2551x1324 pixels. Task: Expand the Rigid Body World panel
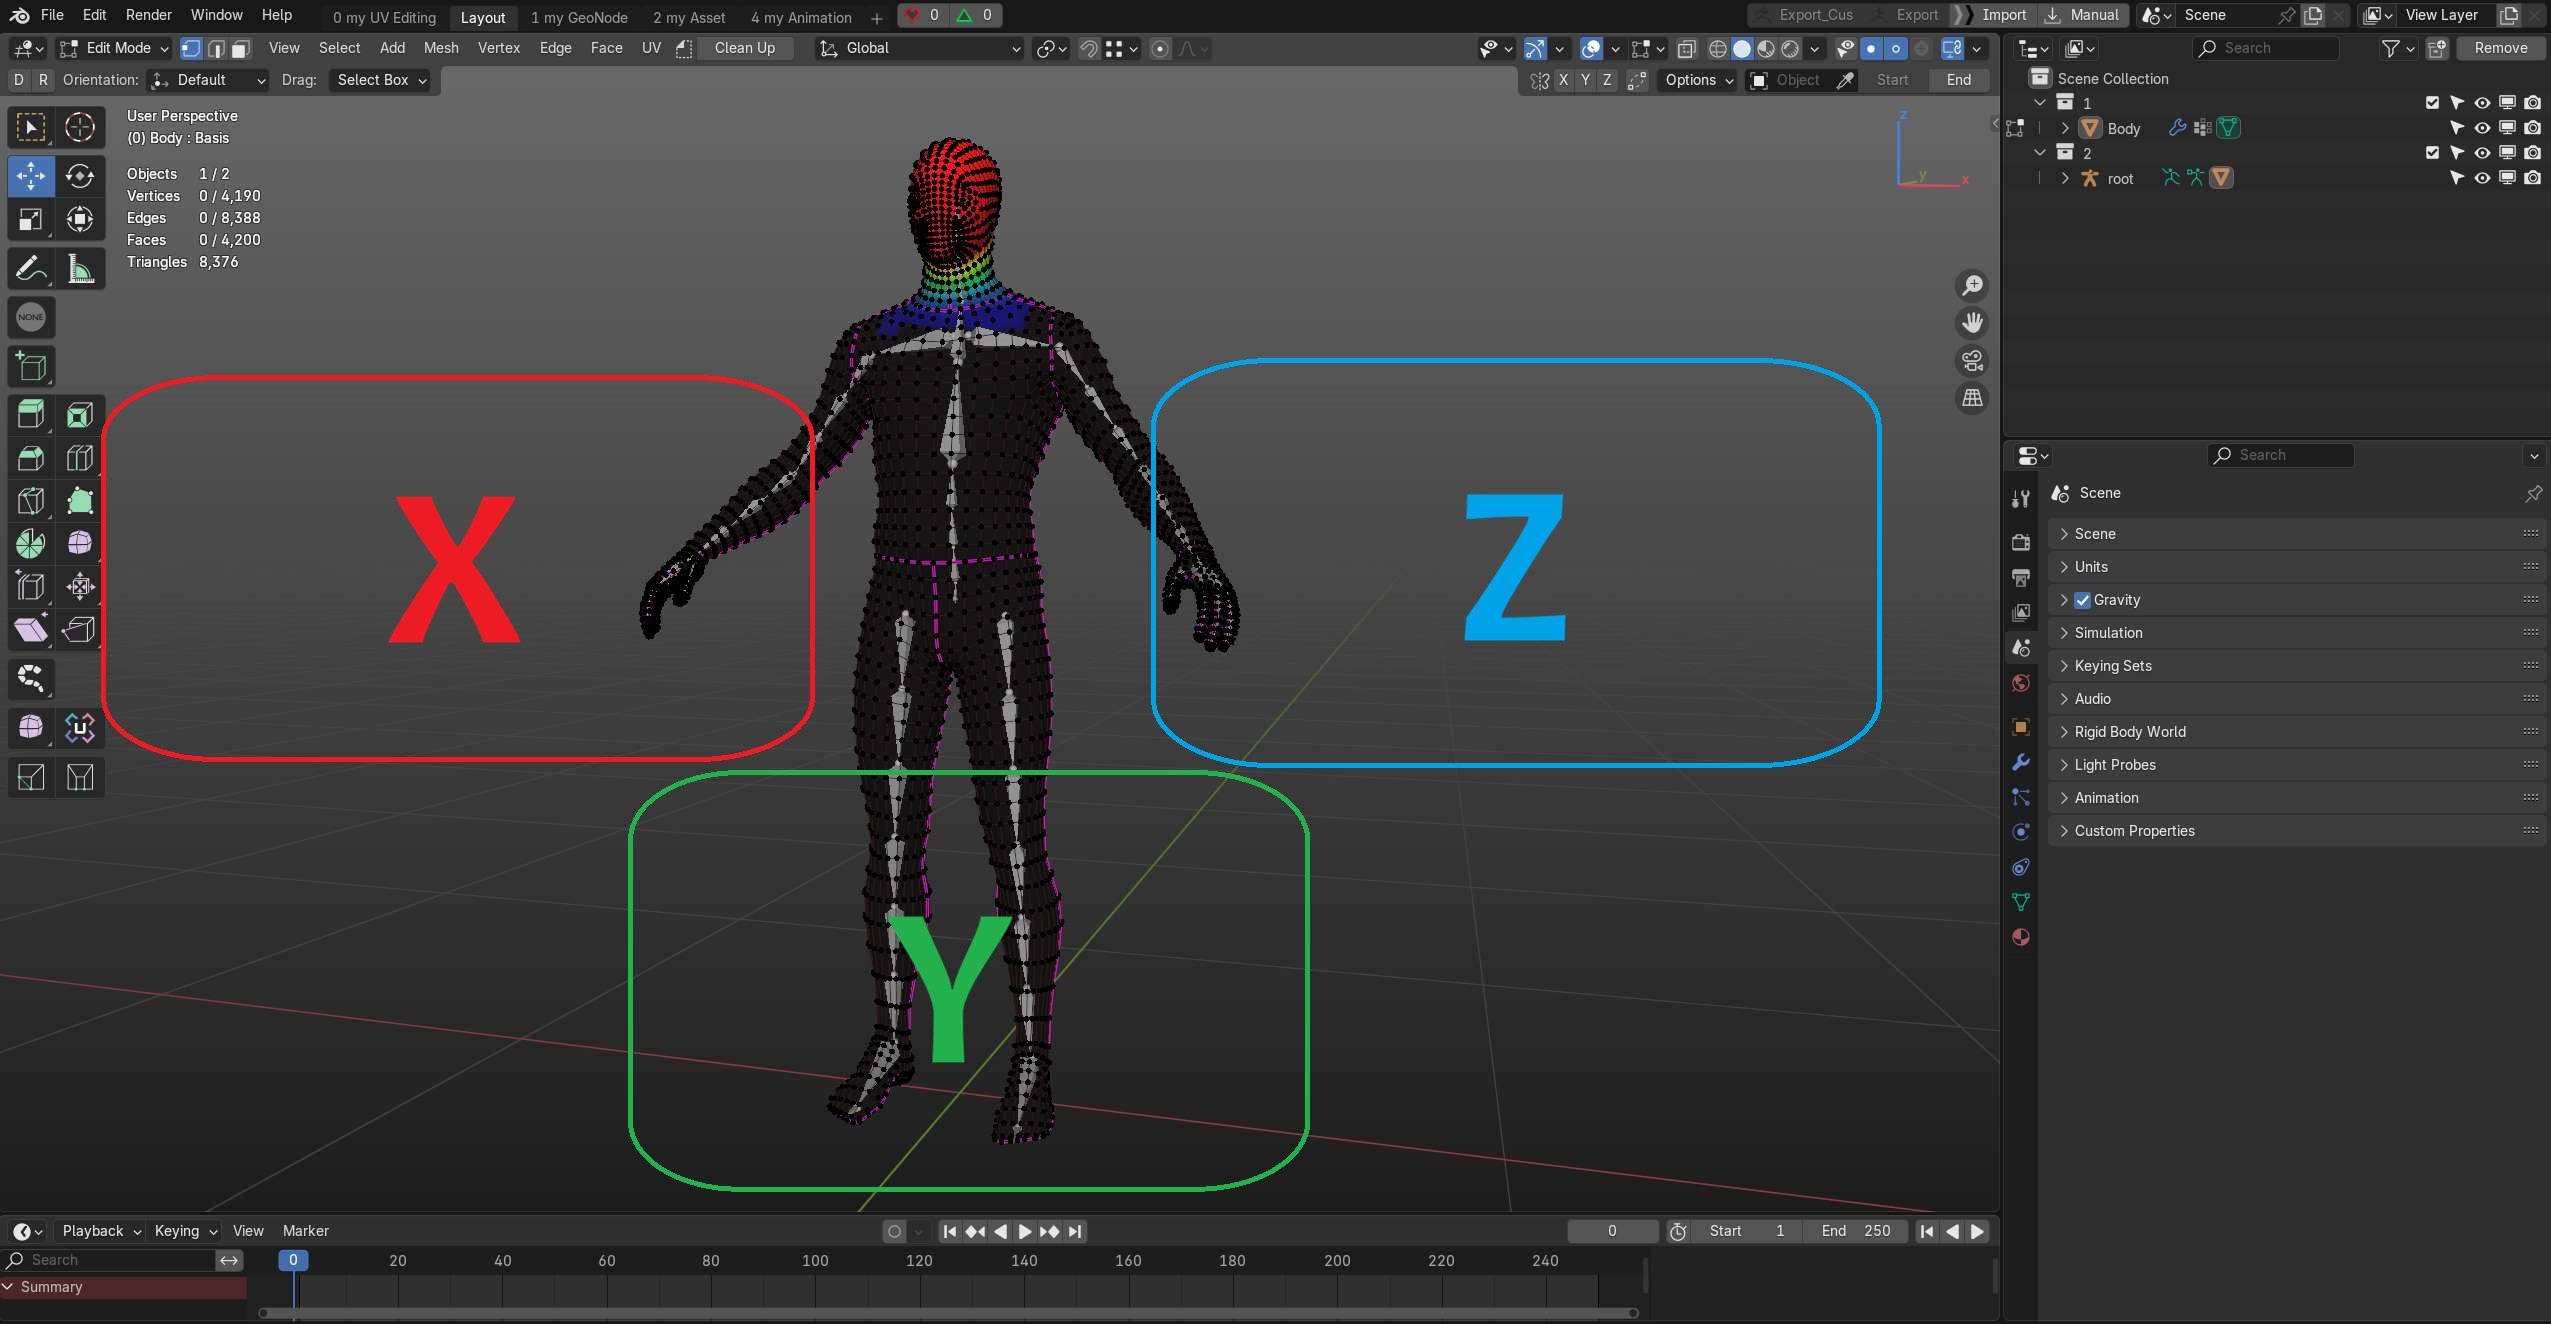pyautogui.click(x=2129, y=732)
